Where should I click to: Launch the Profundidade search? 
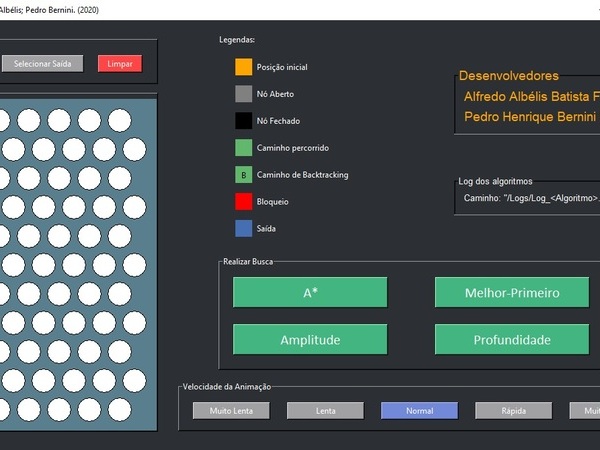point(511,340)
